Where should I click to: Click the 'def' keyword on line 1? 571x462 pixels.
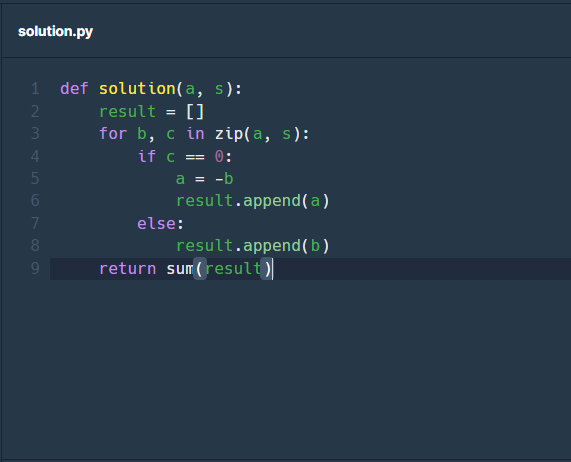[74, 89]
